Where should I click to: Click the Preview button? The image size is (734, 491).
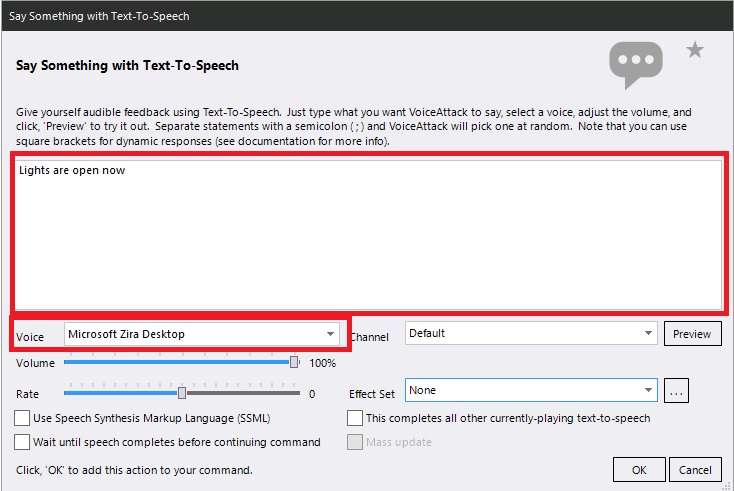(692, 334)
